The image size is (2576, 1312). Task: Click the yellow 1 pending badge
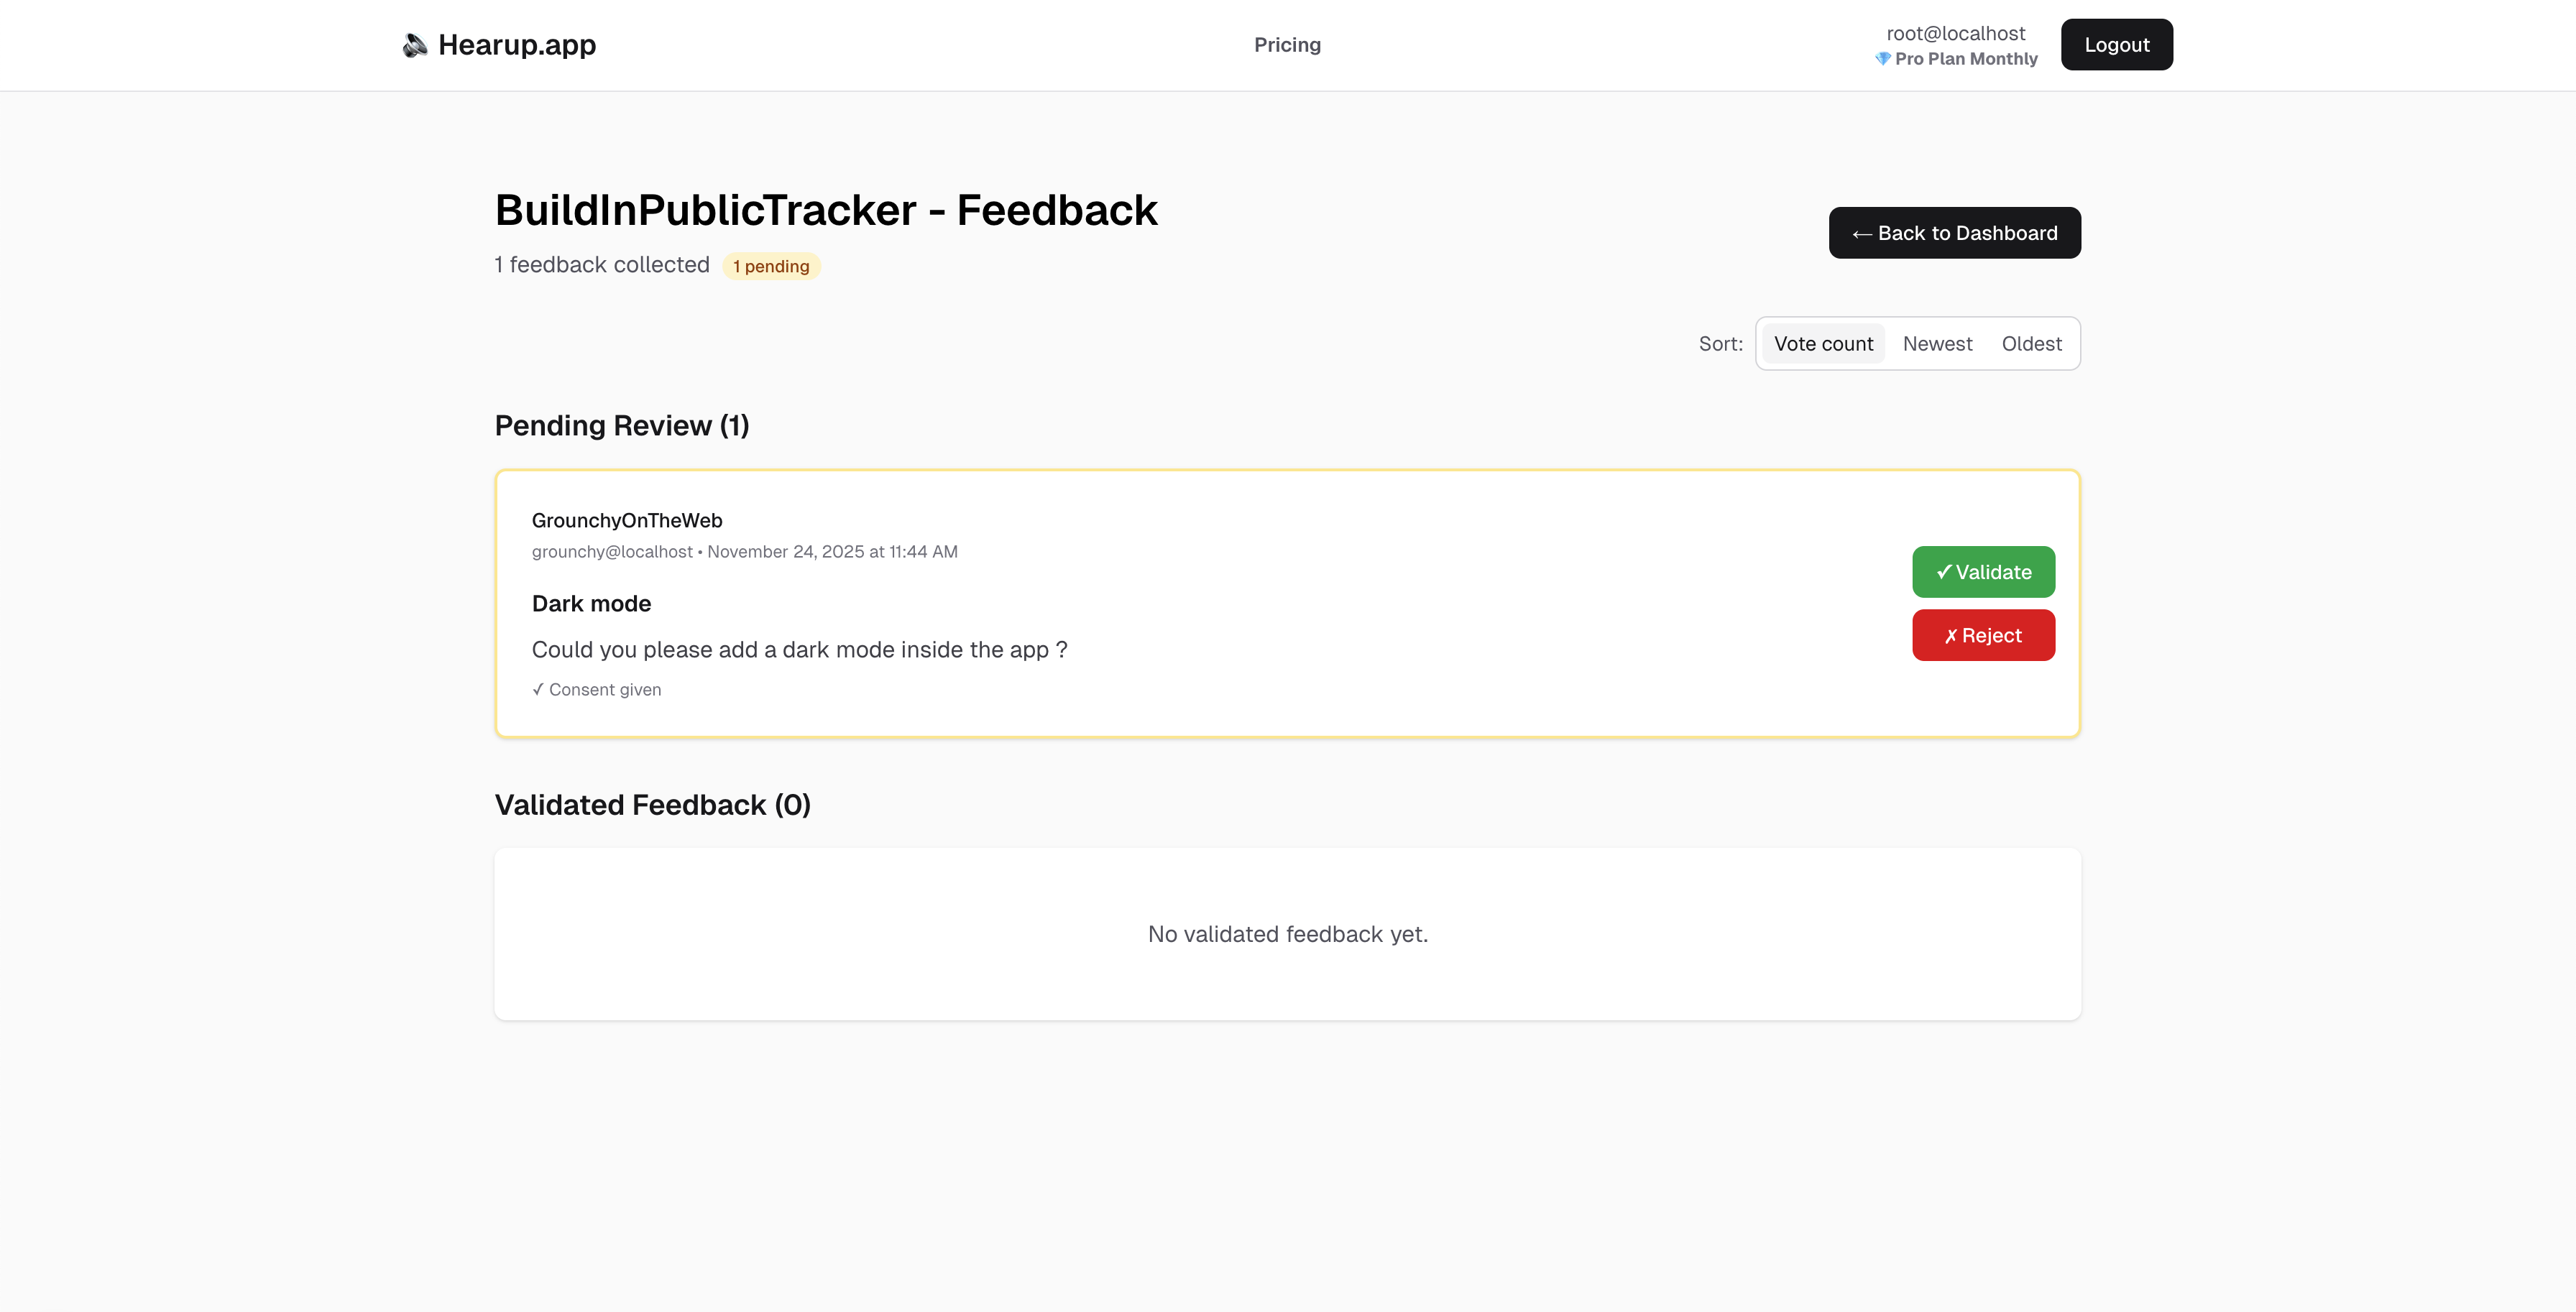[771, 266]
